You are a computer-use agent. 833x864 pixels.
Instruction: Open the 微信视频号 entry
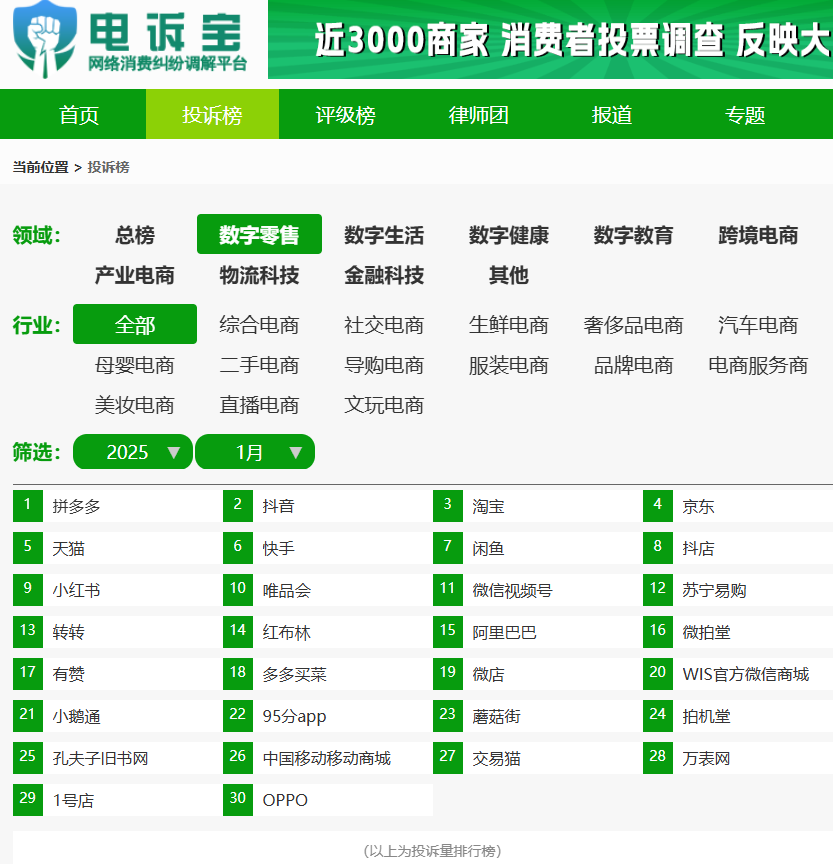(538, 590)
